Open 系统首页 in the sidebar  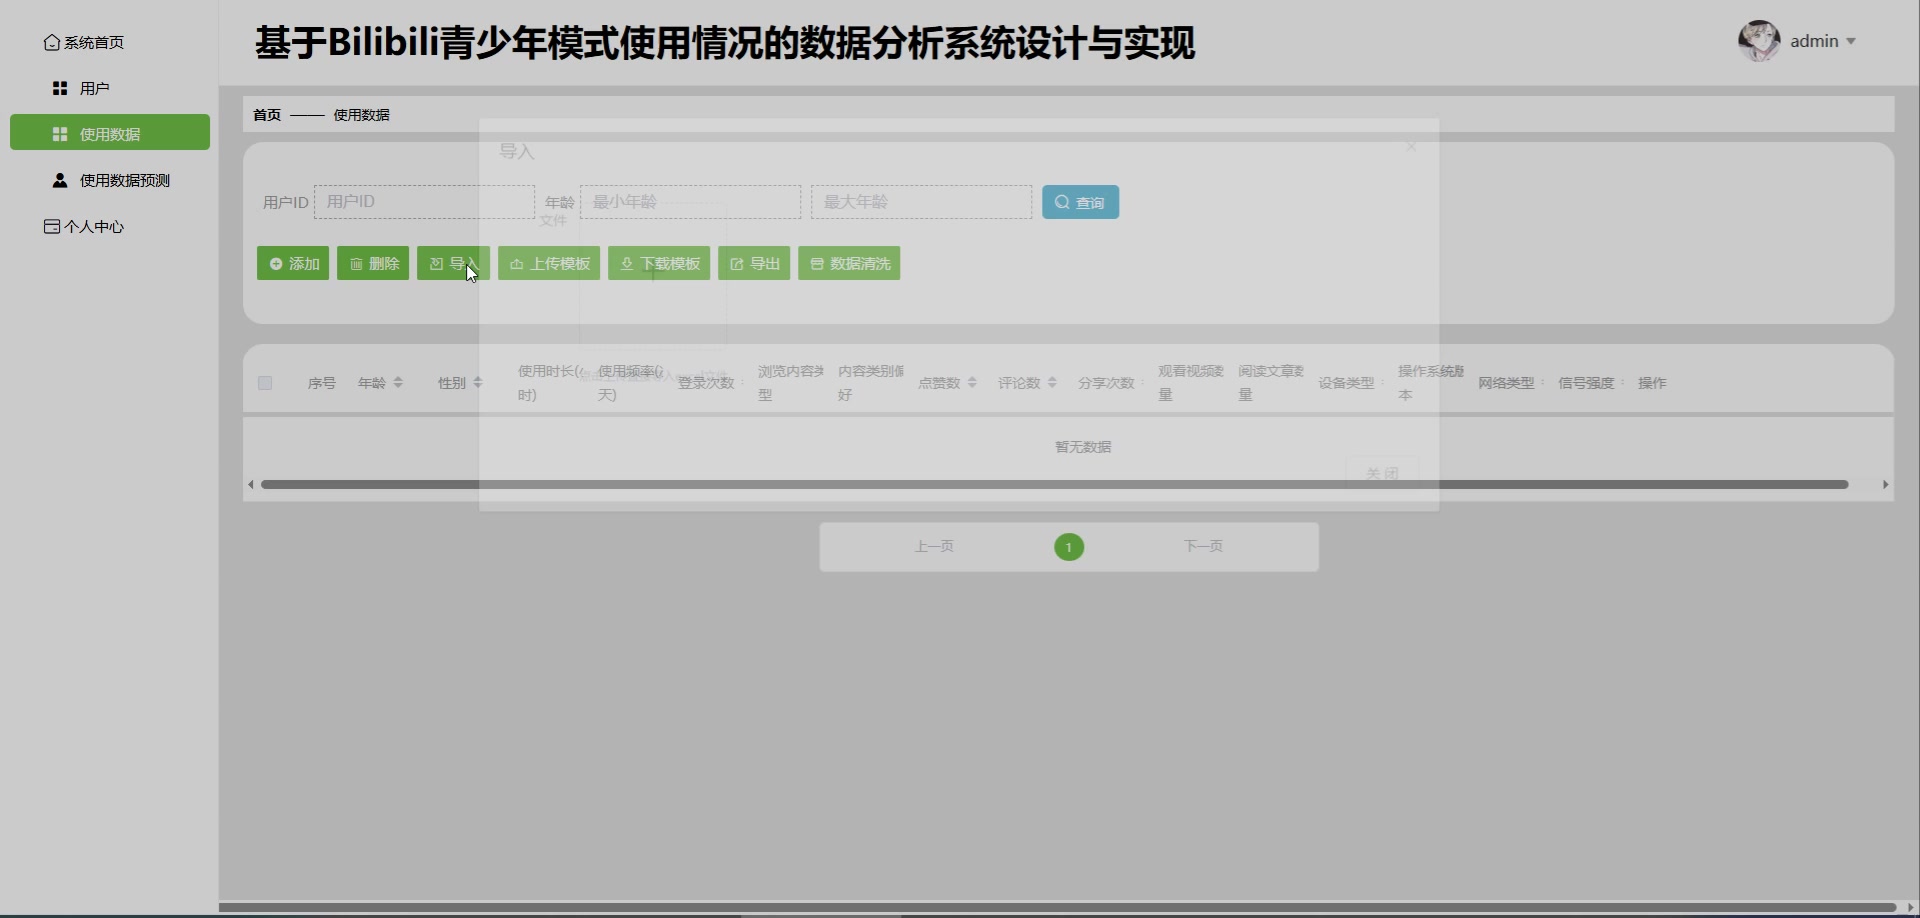(x=84, y=42)
